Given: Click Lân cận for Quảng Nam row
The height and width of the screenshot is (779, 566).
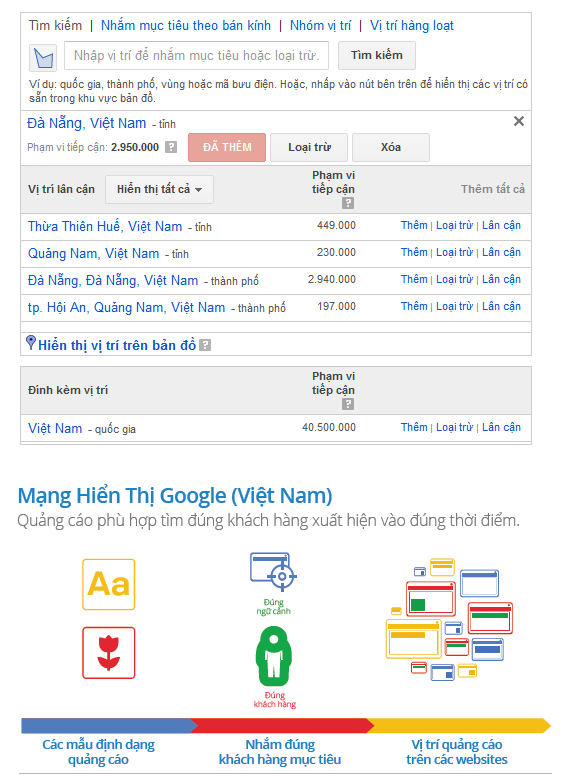Looking at the screenshot, I should click(501, 252).
